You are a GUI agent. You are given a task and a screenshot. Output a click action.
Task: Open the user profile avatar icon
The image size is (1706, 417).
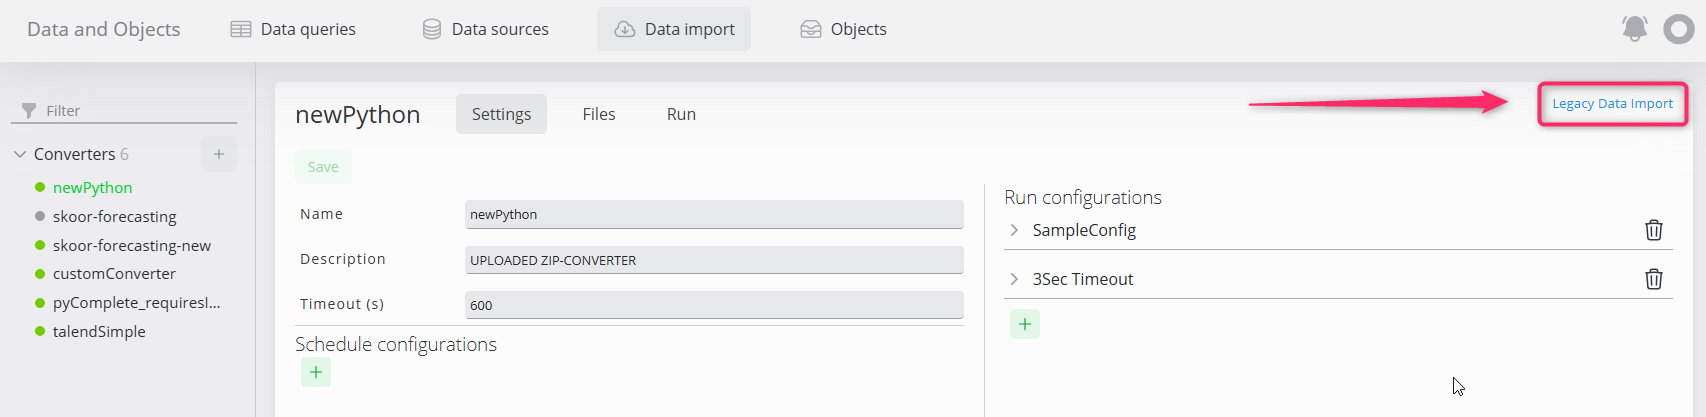[x=1678, y=29]
